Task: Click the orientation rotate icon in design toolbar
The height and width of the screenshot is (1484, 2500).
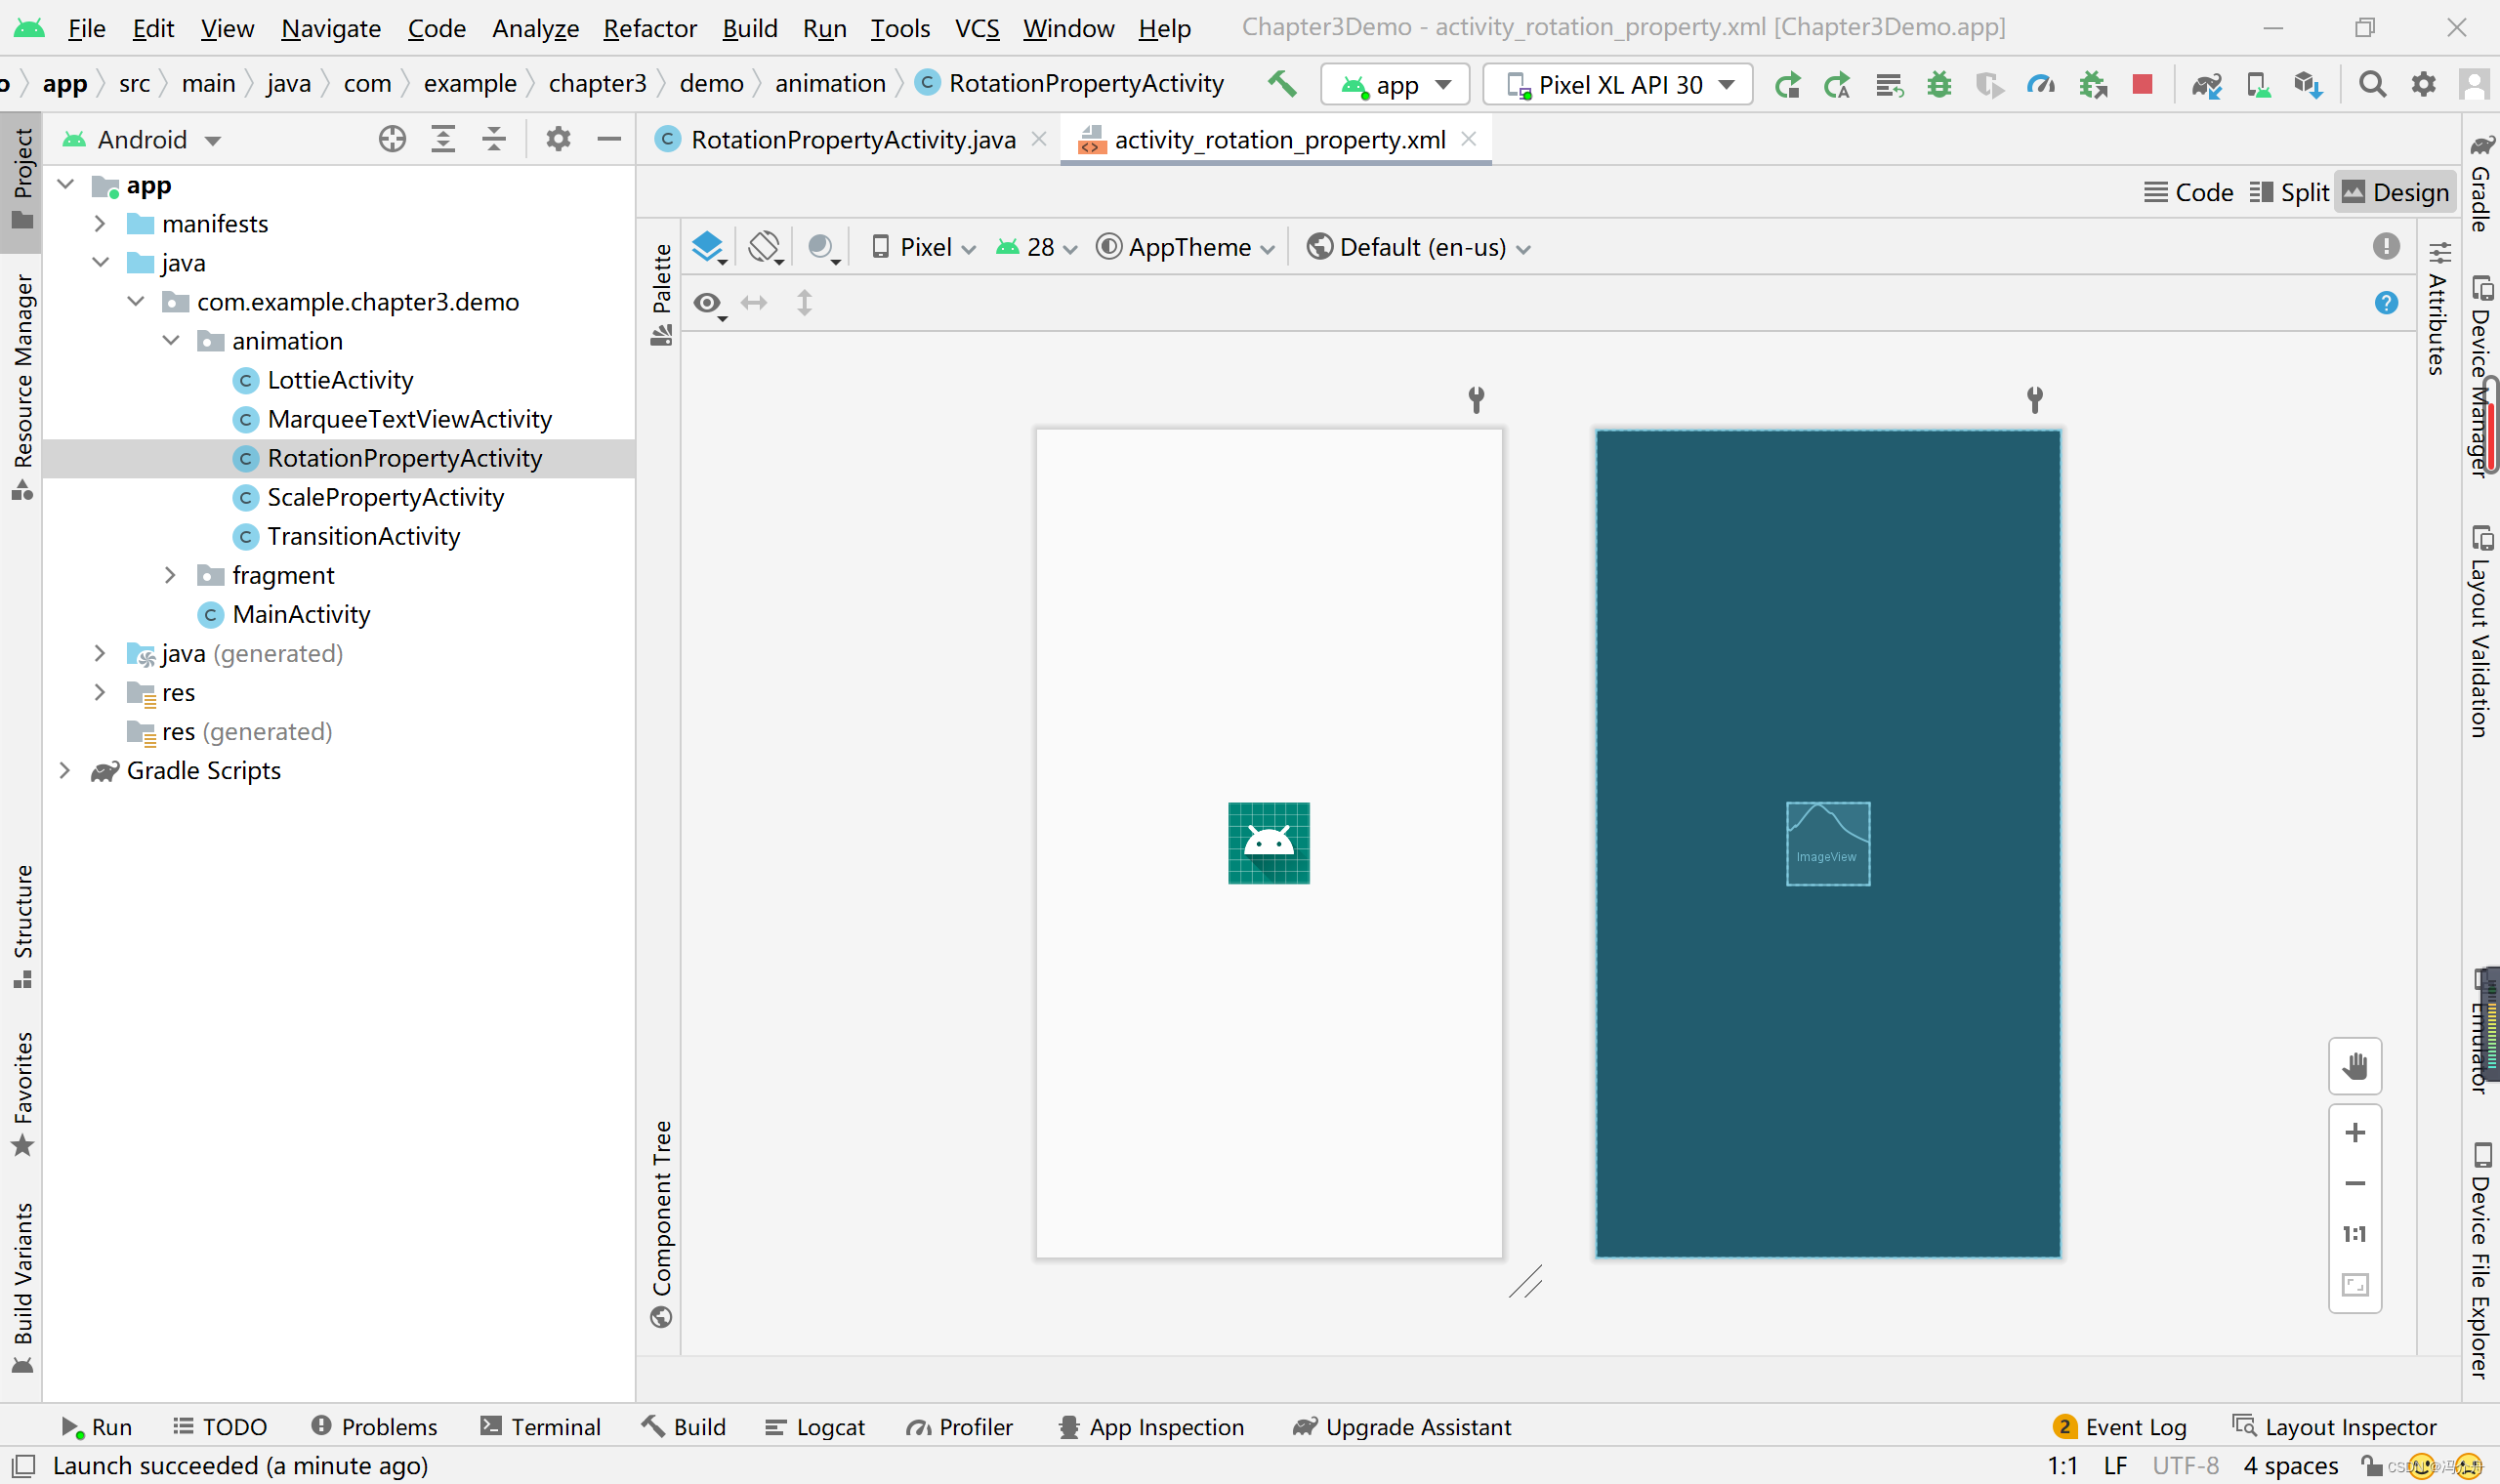Action: click(765, 247)
